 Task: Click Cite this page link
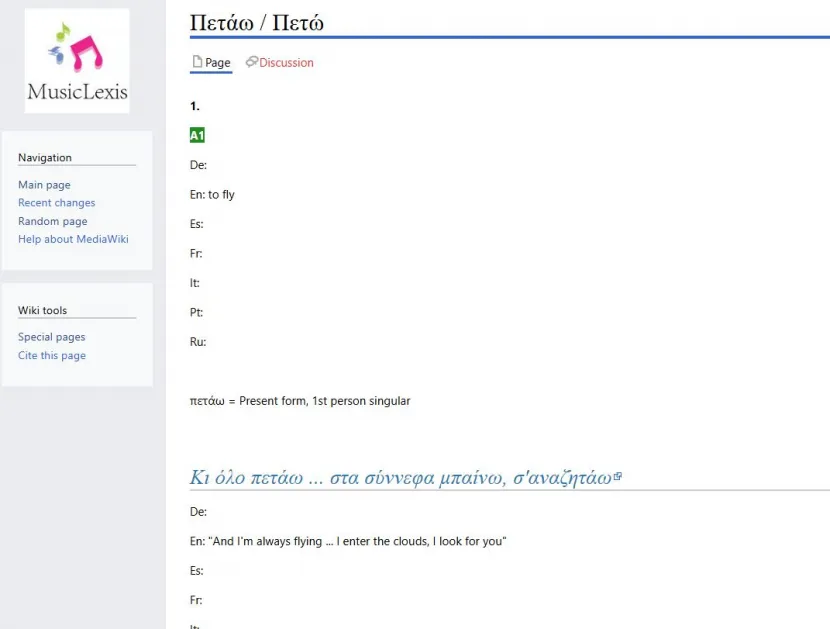52,355
